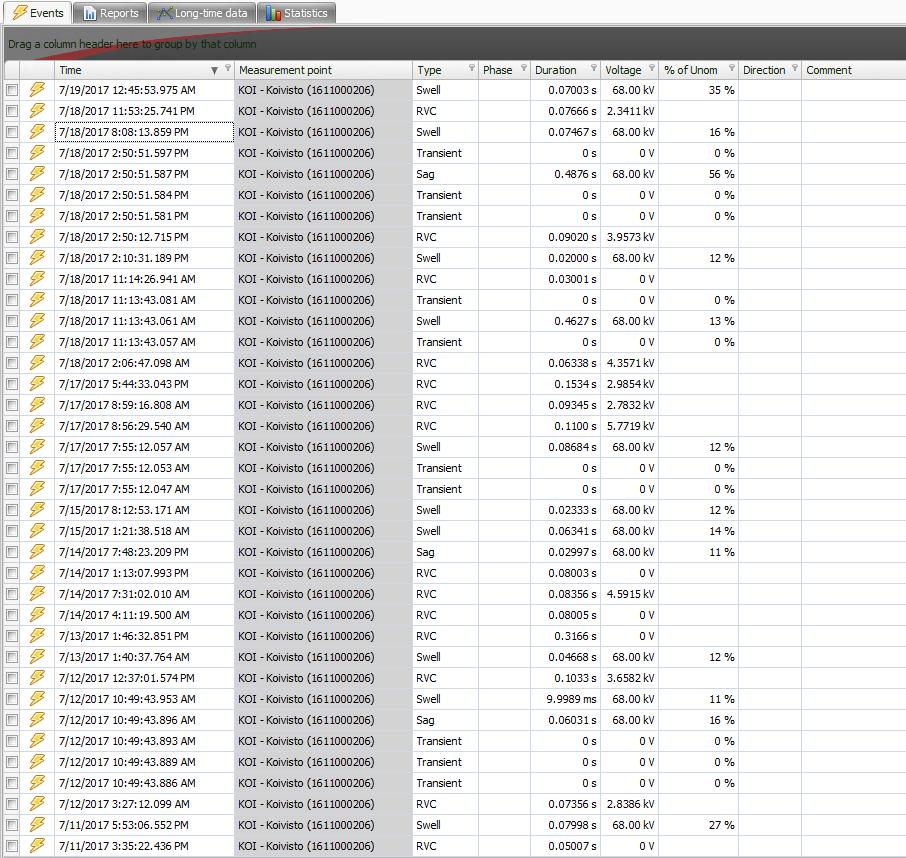The height and width of the screenshot is (858, 906).
Task: Click lightning icon for 7/11/2017 3:35:22.436 PM event
Action: (x=37, y=846)
